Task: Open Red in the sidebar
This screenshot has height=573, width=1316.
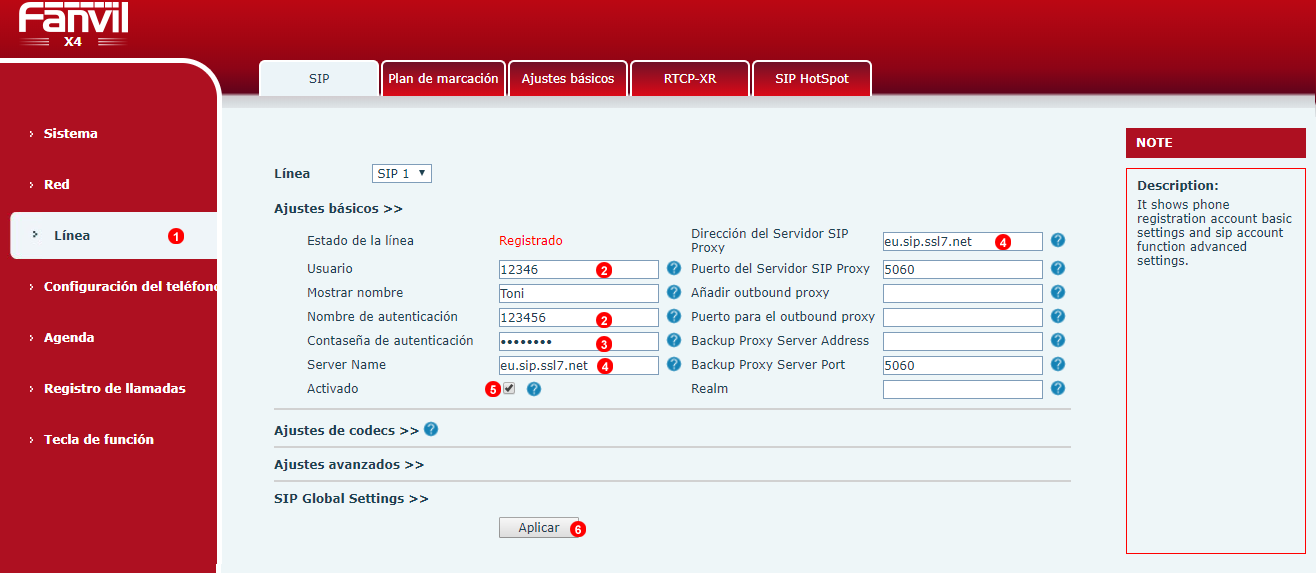Action: pos(56,184)
